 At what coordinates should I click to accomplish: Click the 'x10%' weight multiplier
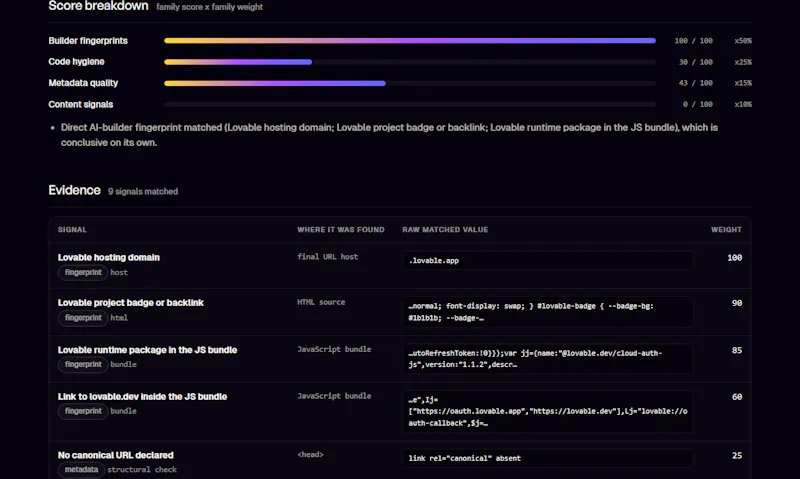pyautogui.click(x=743, y=104)
